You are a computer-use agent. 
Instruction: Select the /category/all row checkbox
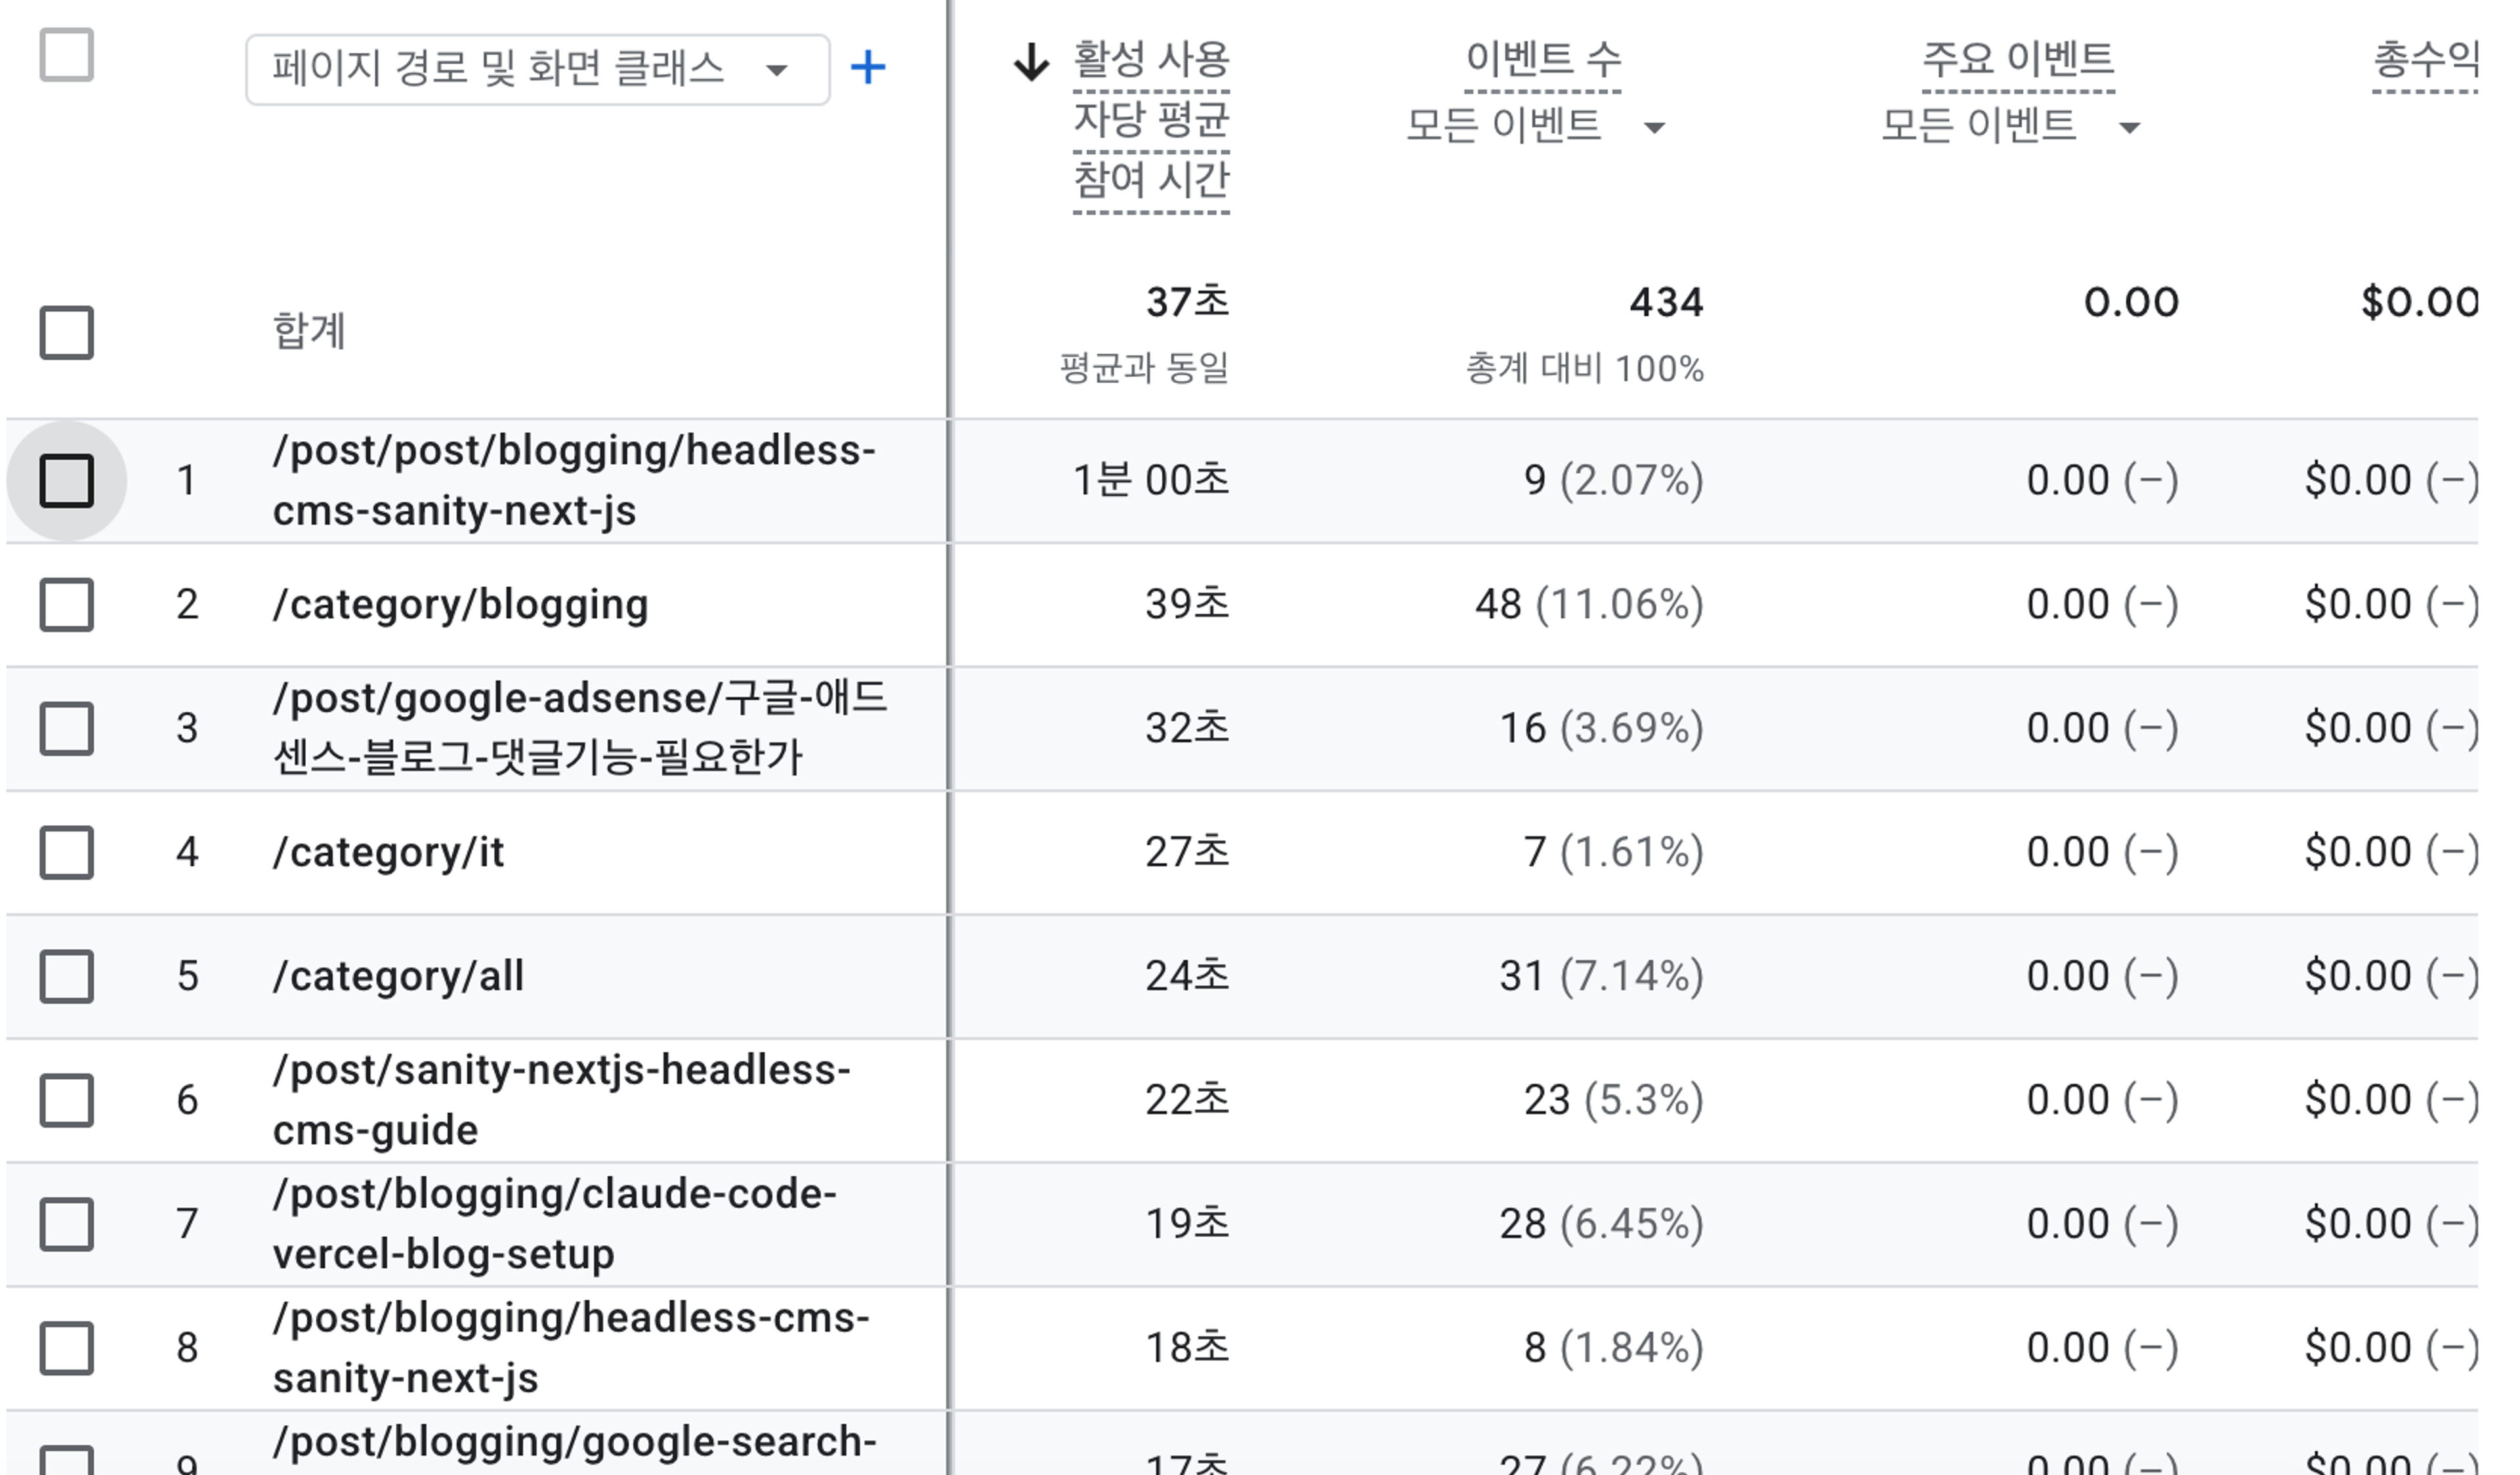(x=67, y=977)
